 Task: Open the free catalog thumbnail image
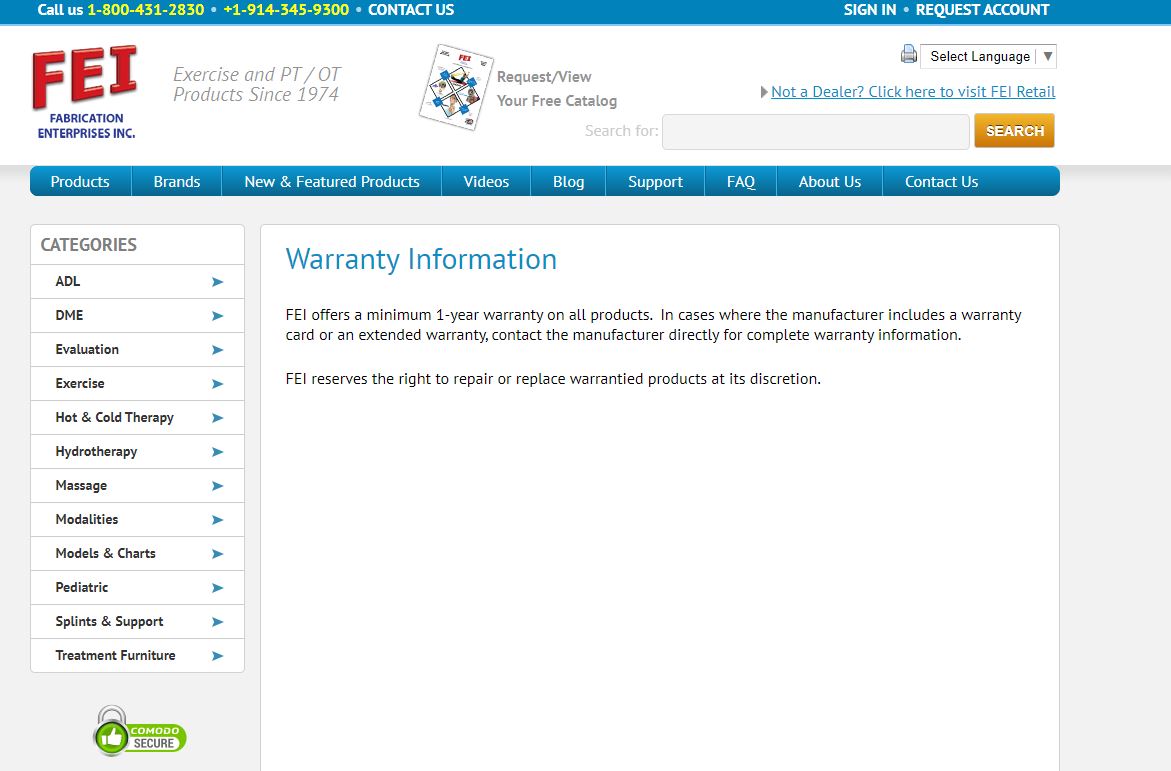click(x=456, y=88)
